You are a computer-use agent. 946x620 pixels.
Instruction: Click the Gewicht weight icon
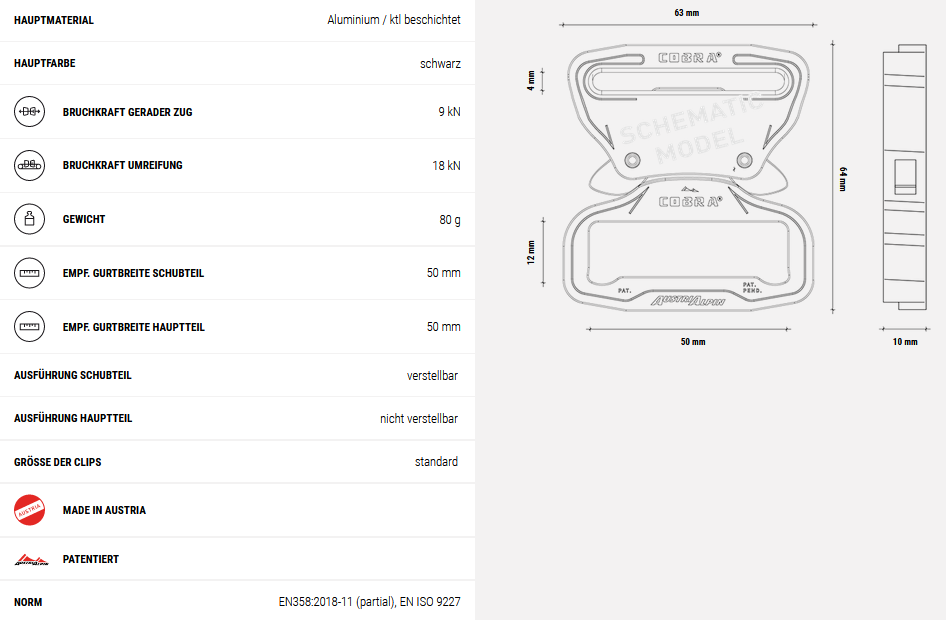click(x=30, y=219)
